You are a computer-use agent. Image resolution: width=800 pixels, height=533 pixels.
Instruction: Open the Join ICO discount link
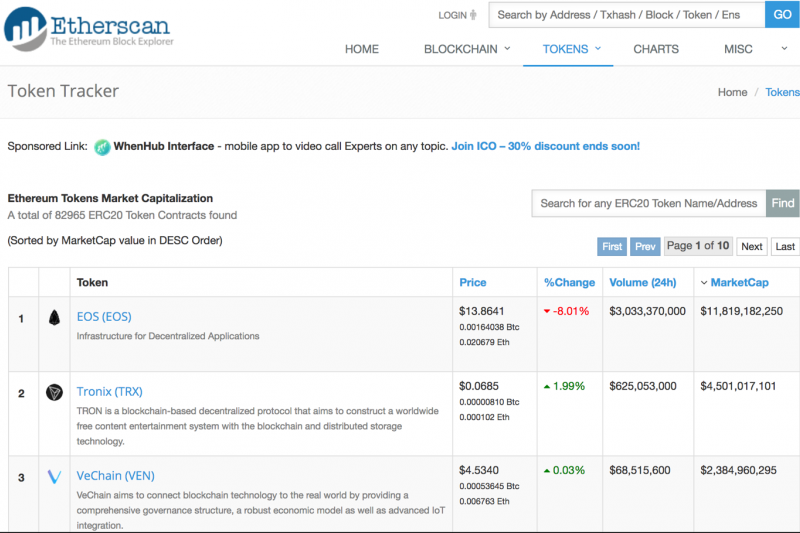tap(545, 146)
